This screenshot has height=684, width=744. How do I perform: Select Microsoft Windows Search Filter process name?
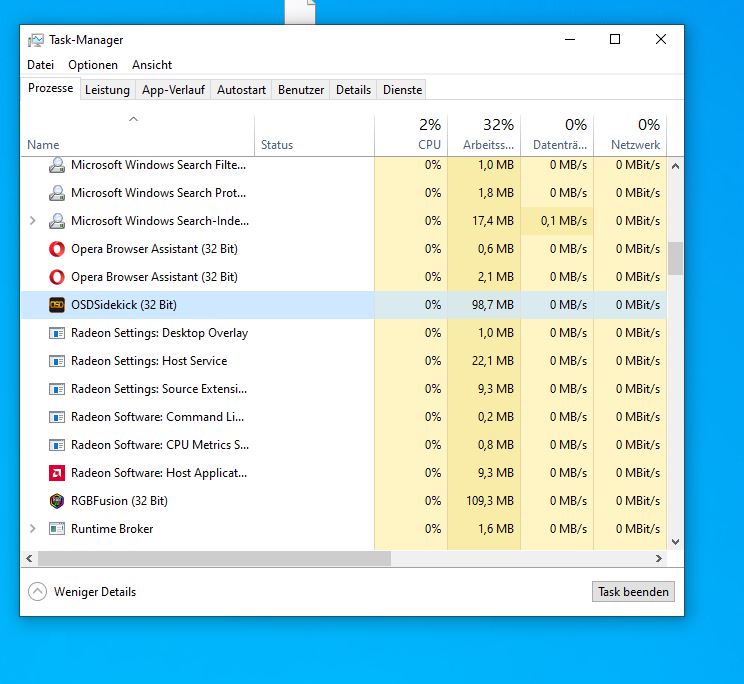coord(158,165)
